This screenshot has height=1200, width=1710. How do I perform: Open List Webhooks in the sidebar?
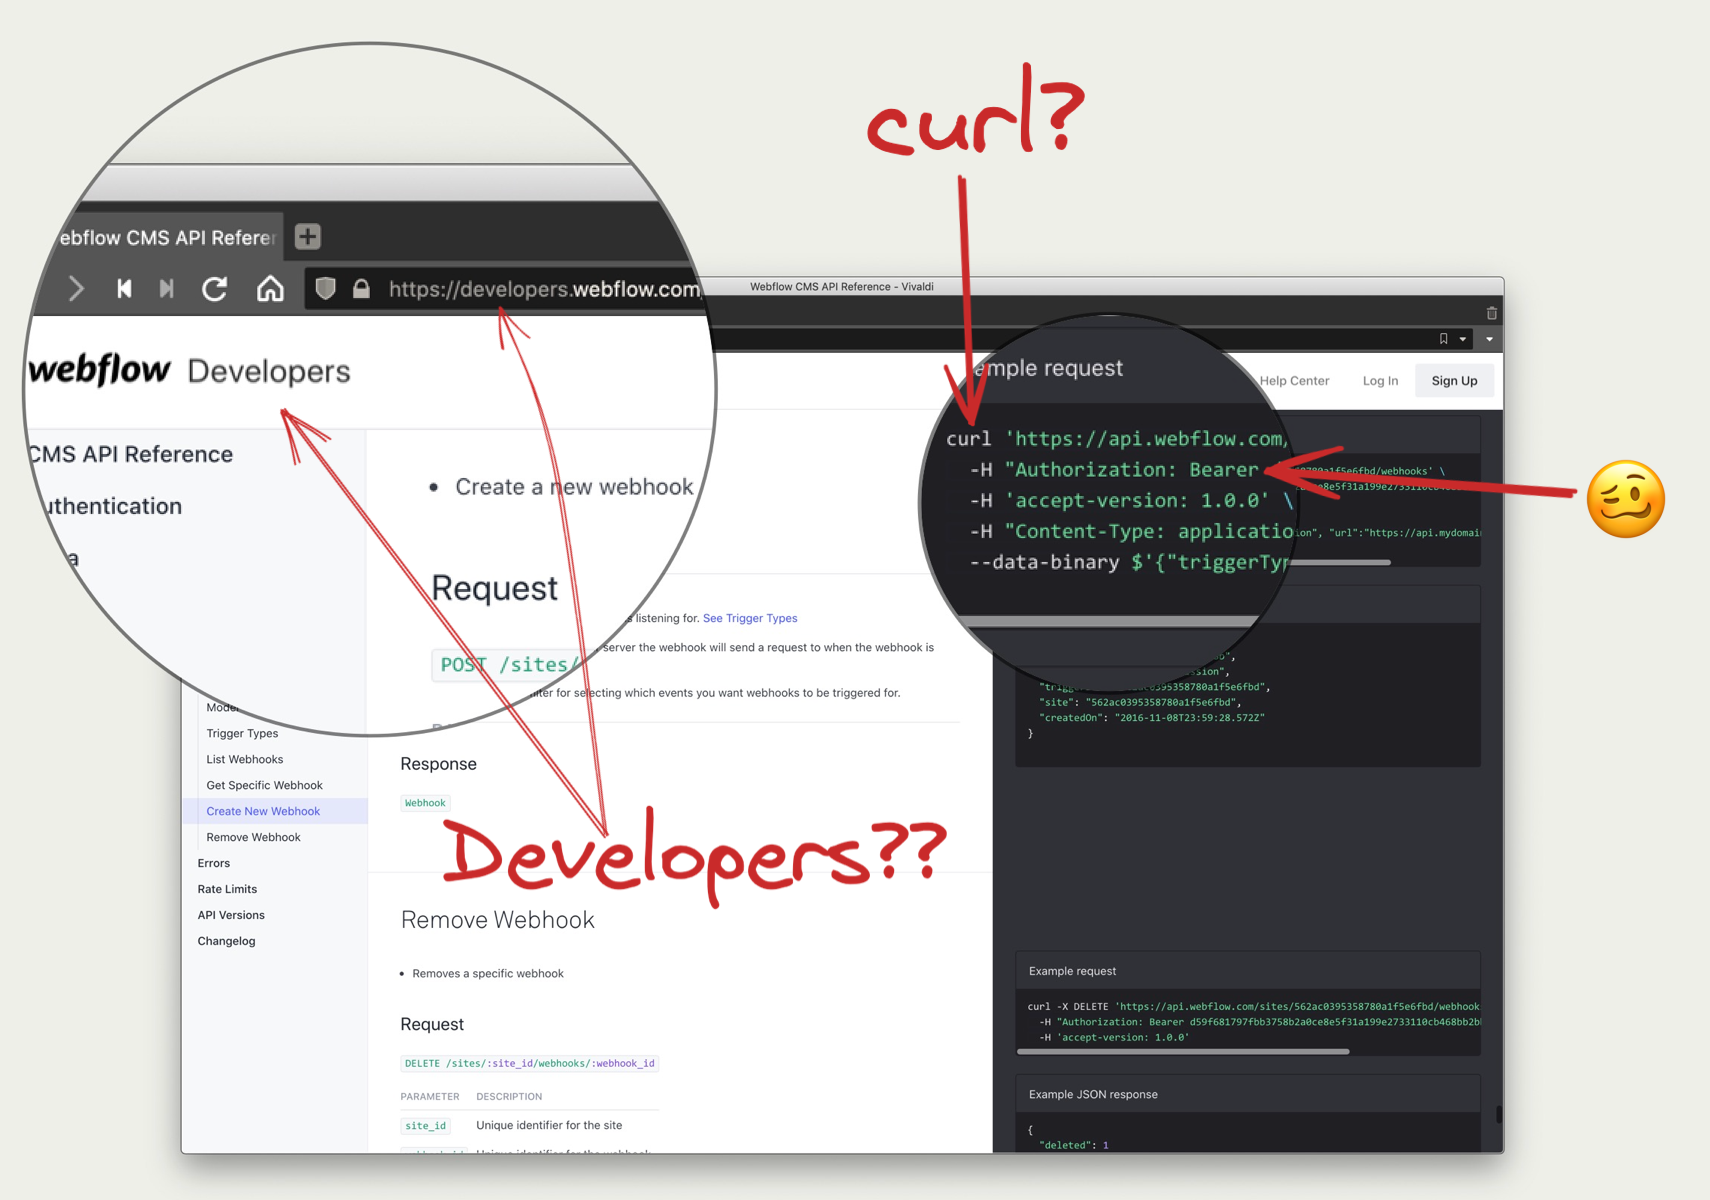(245, 759)
